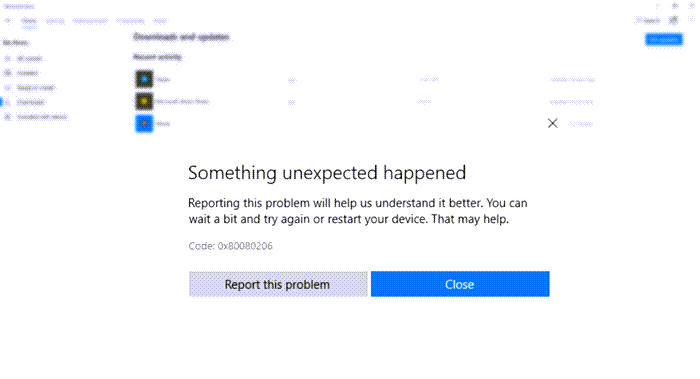The height and width of the screenshot is (379, 700).
Task: Open All owned in My library sidebar
Action: coord(29,58)
